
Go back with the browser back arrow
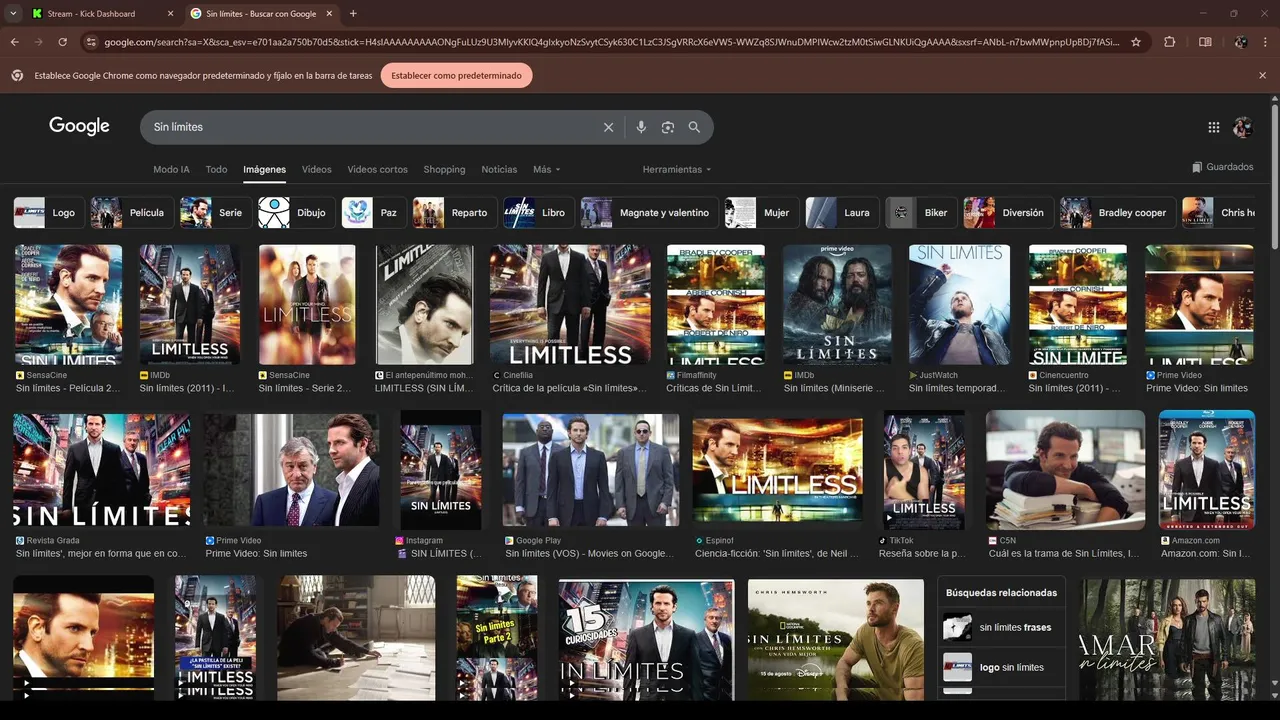(x=14, y=42)
